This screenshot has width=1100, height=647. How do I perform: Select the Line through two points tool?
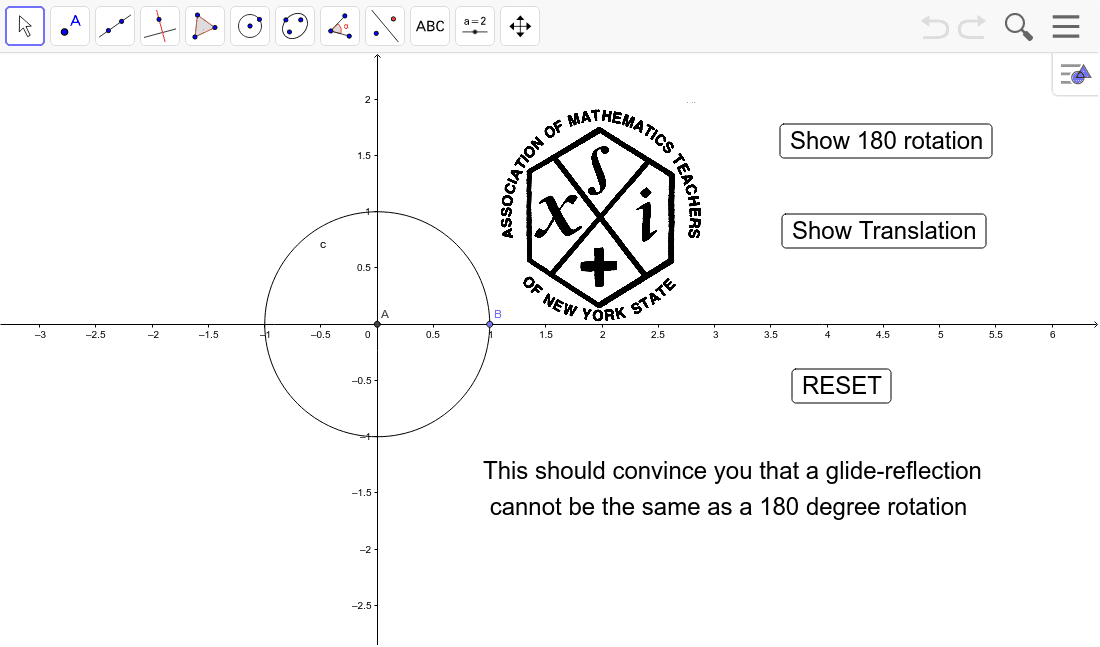click(115, 27)
